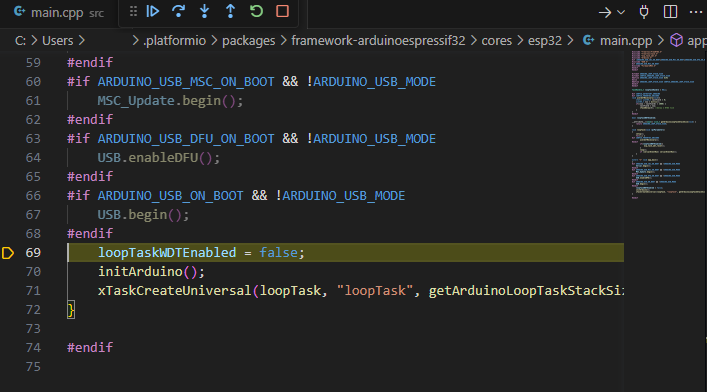
Task: Click the code minimap overview
Action: tap(668, 125)
